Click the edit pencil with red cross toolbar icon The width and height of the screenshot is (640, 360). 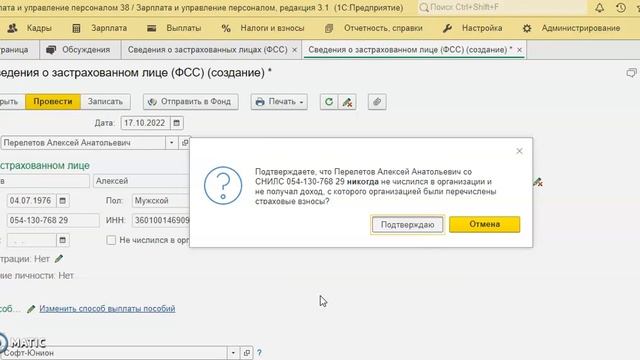(347, 102)
